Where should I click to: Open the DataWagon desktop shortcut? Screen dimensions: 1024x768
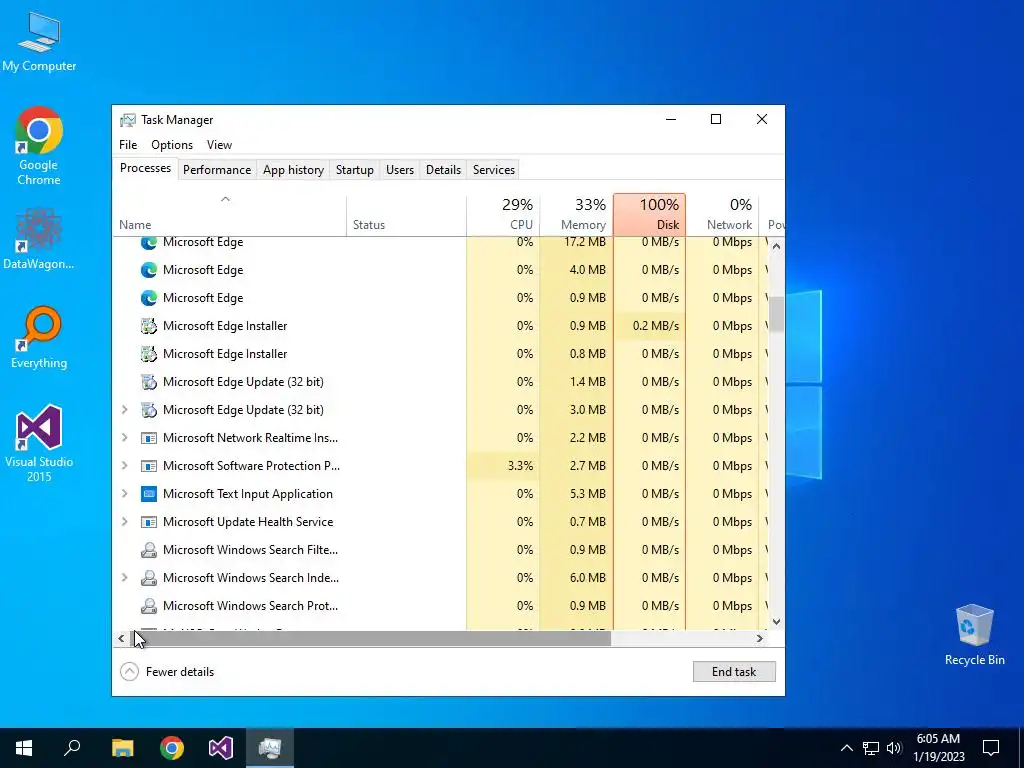[x=39, y=238]
